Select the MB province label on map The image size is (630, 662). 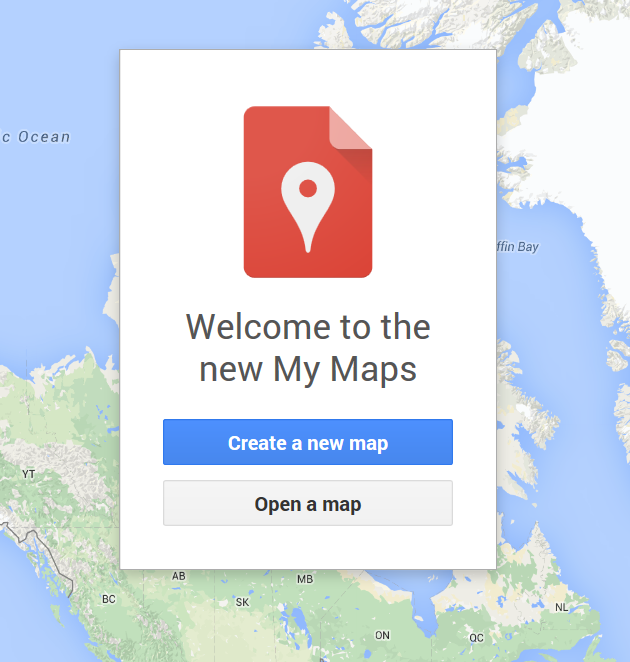[305, 579]
